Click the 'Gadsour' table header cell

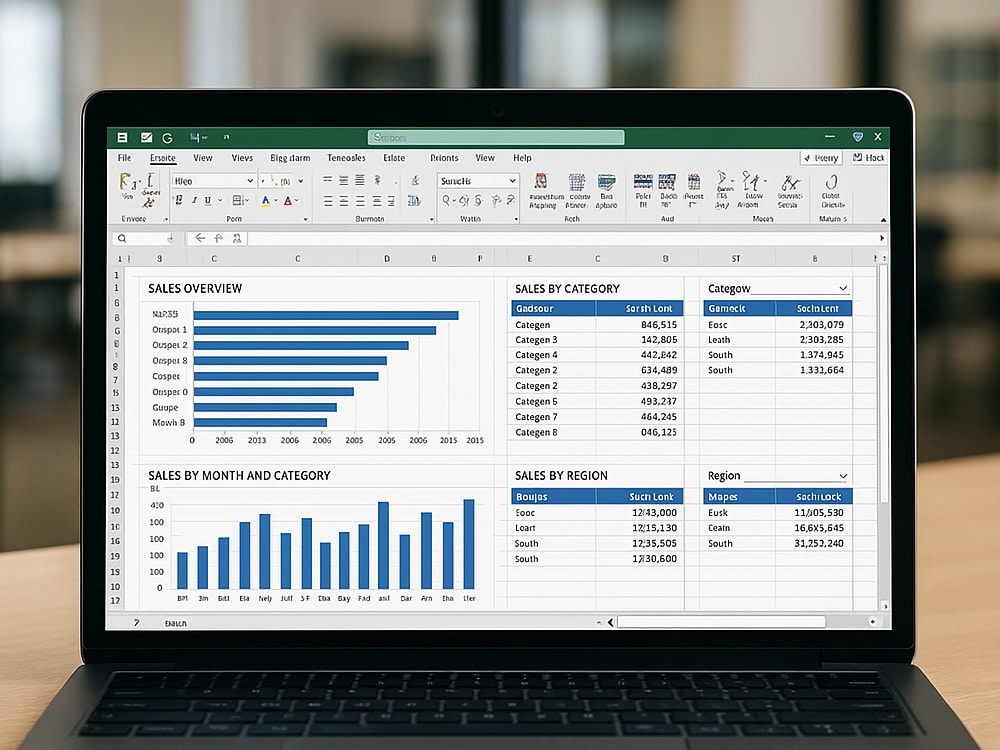point(554,309)
